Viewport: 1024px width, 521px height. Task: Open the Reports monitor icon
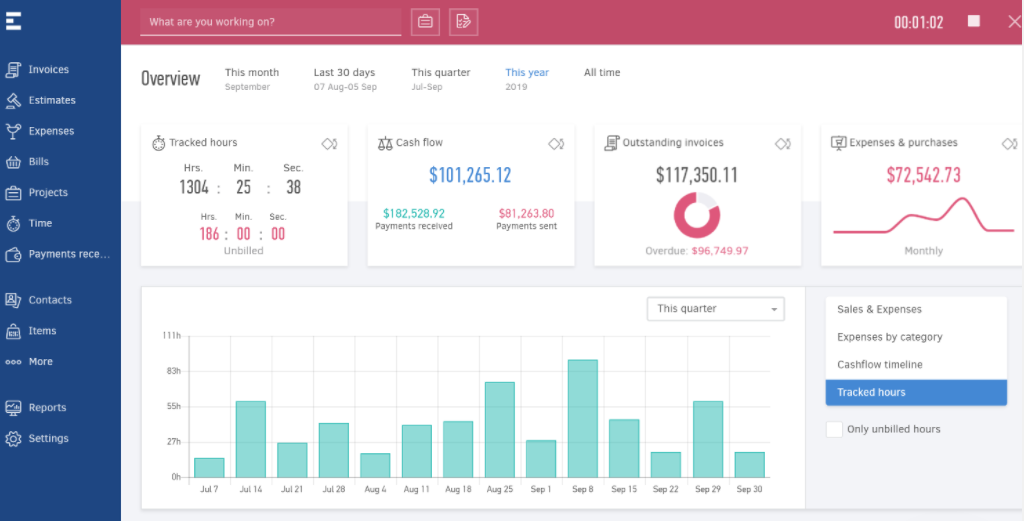point(13,407)
